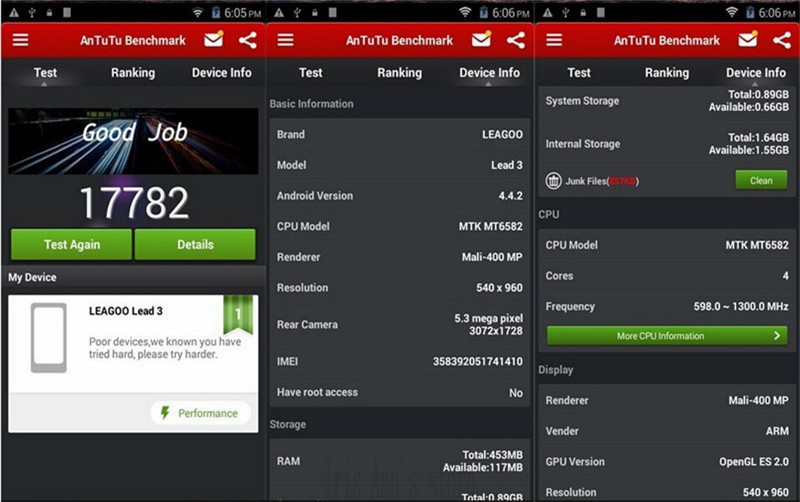Select Test tab above Basic Information
Image resolution: width=800 pixels, height=502 pixels.
click(x=311, y=73)
